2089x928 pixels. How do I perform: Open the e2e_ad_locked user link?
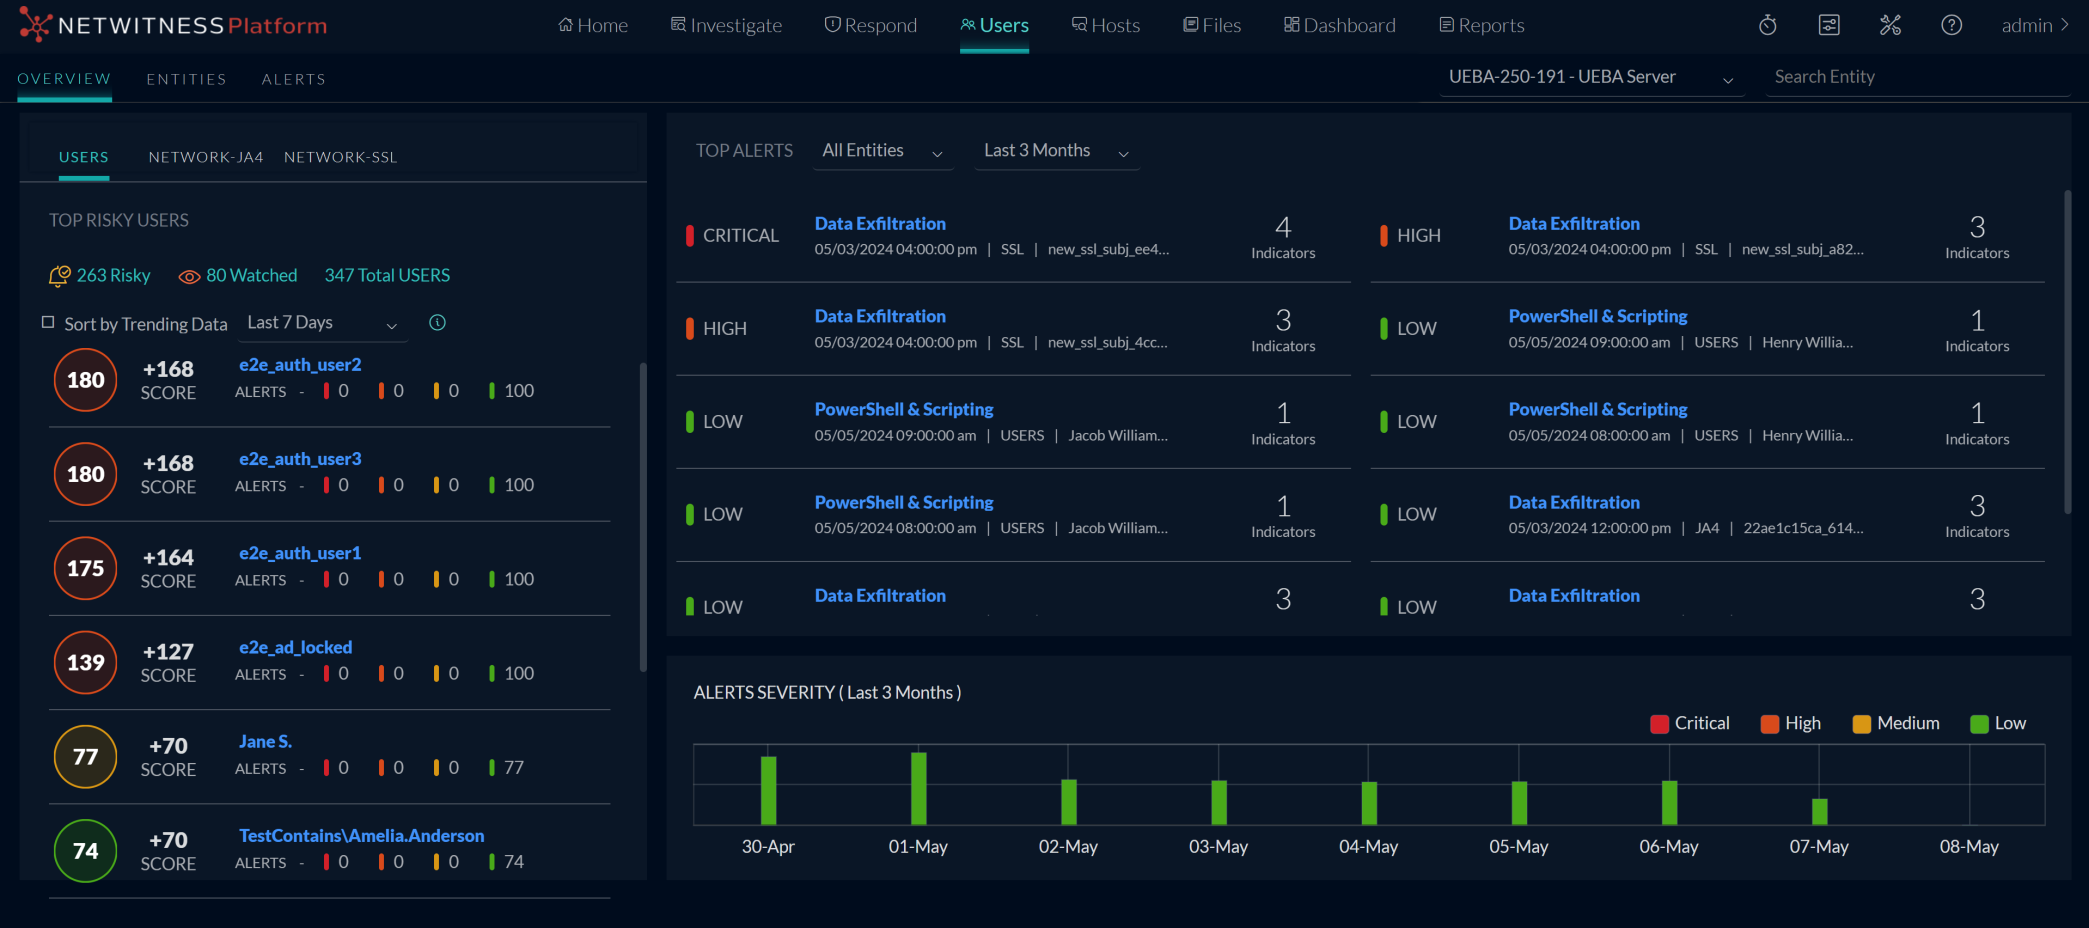[295, 647]
